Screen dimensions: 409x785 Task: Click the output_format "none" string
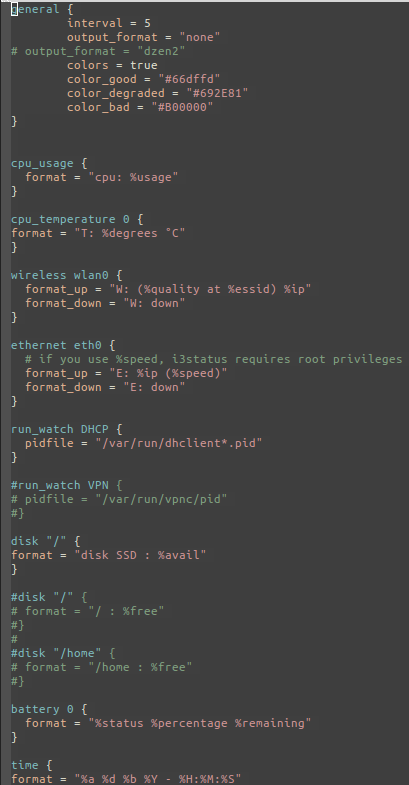click(200, 37)
